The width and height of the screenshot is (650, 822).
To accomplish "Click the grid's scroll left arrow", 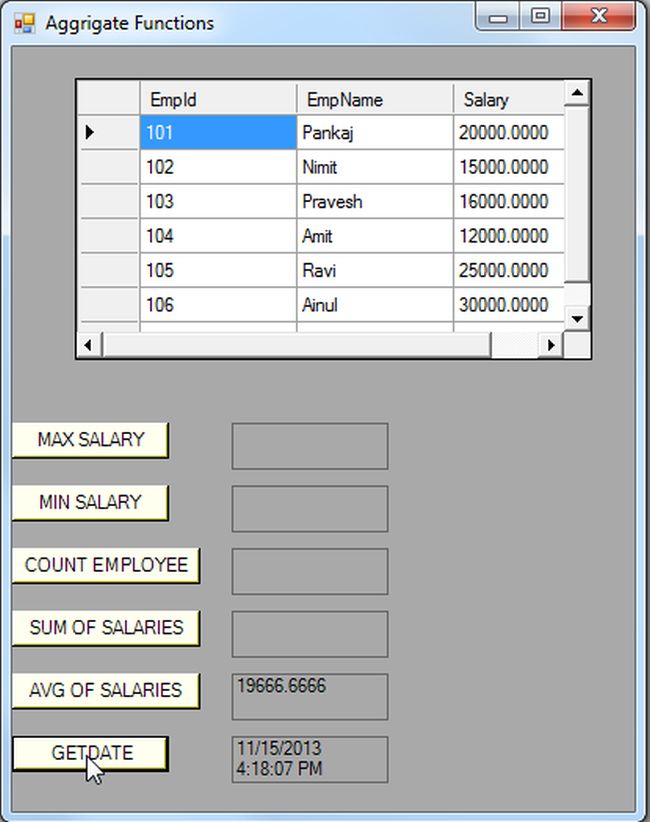I will pyautogui.click(x=88, y=345).
